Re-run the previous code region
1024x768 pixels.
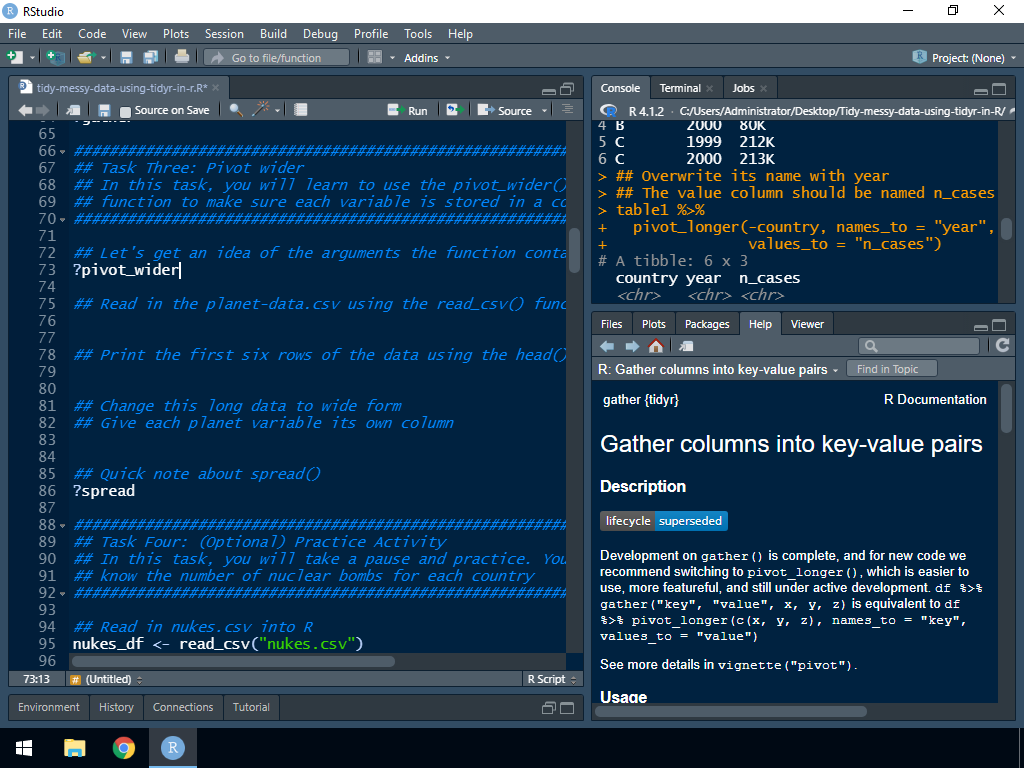[455, 110]
